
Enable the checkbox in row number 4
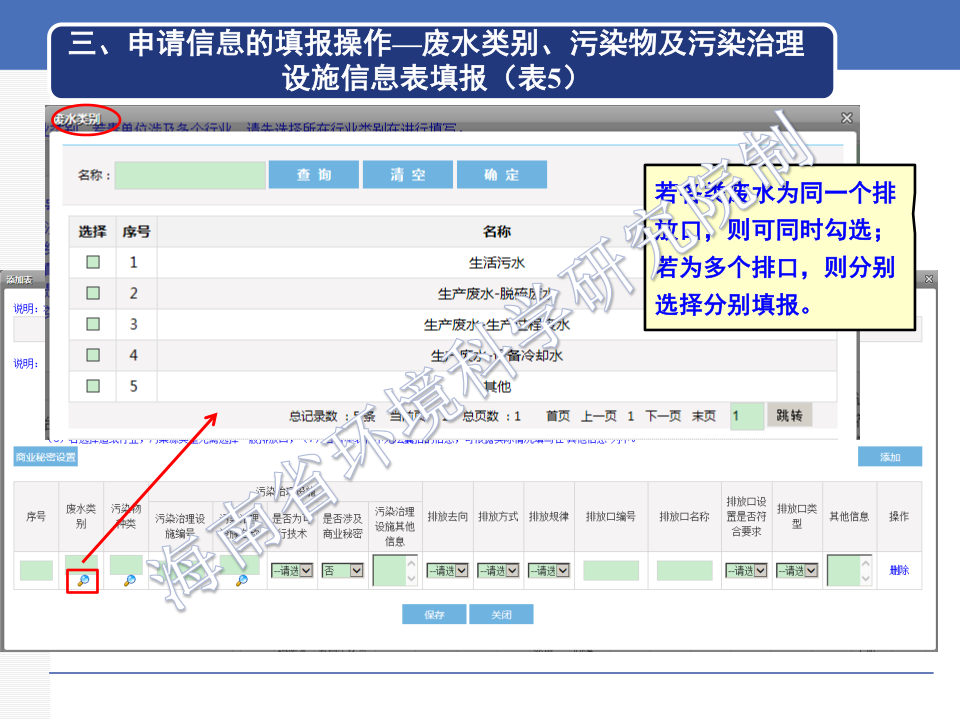tap(93, 355)
